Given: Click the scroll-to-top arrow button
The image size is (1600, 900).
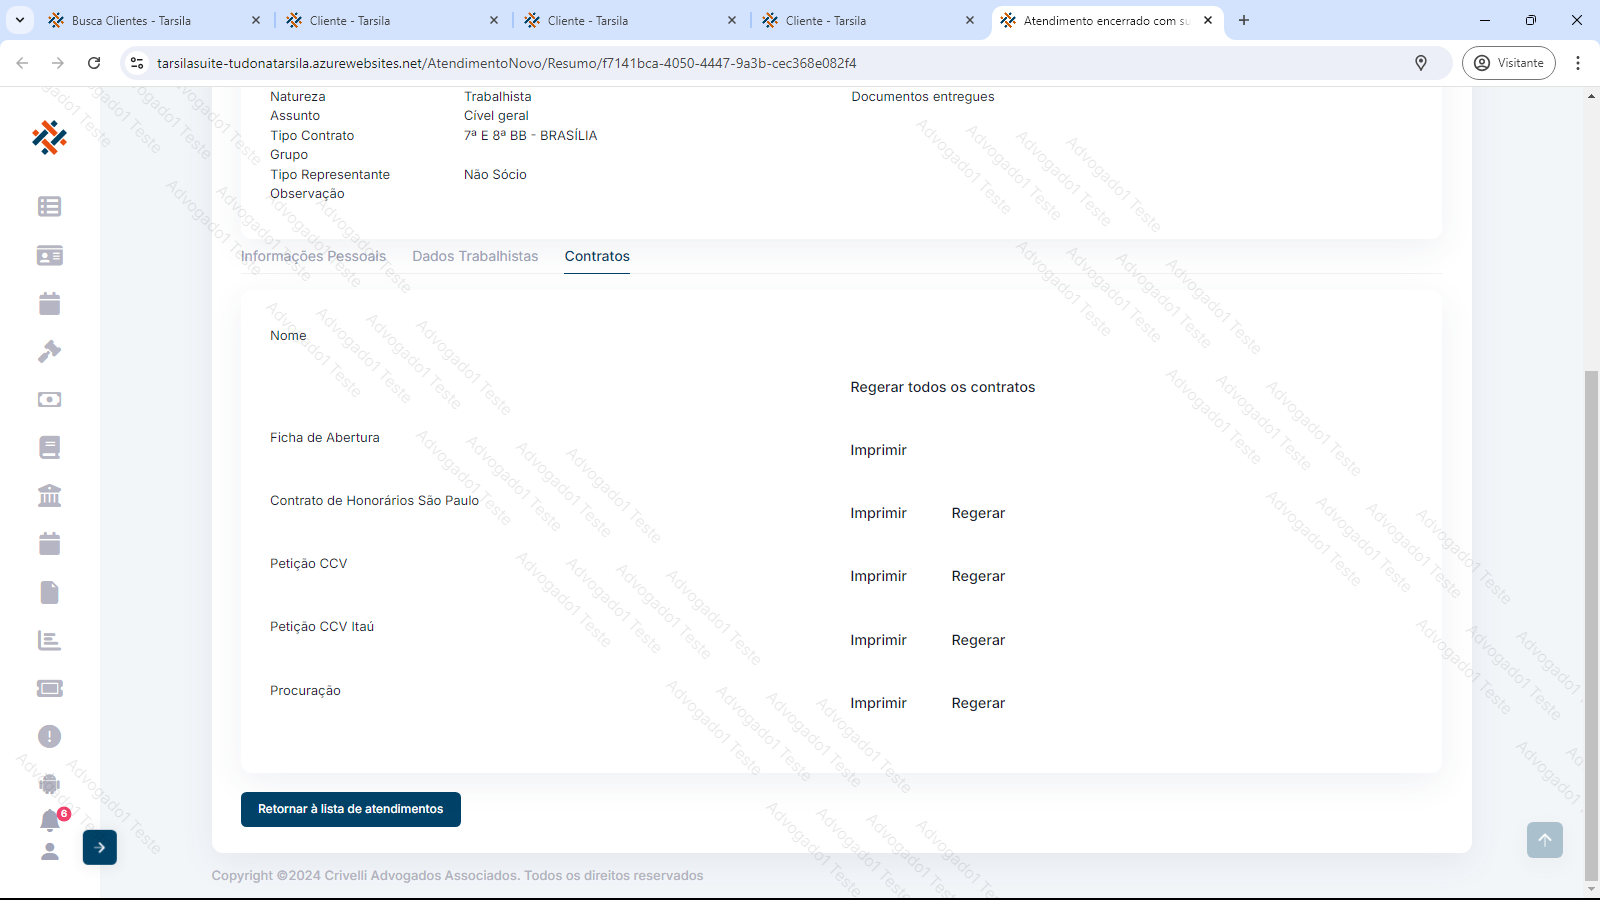Looking at the screenshot, I should pyautogui.click(x=1544, y=840).
